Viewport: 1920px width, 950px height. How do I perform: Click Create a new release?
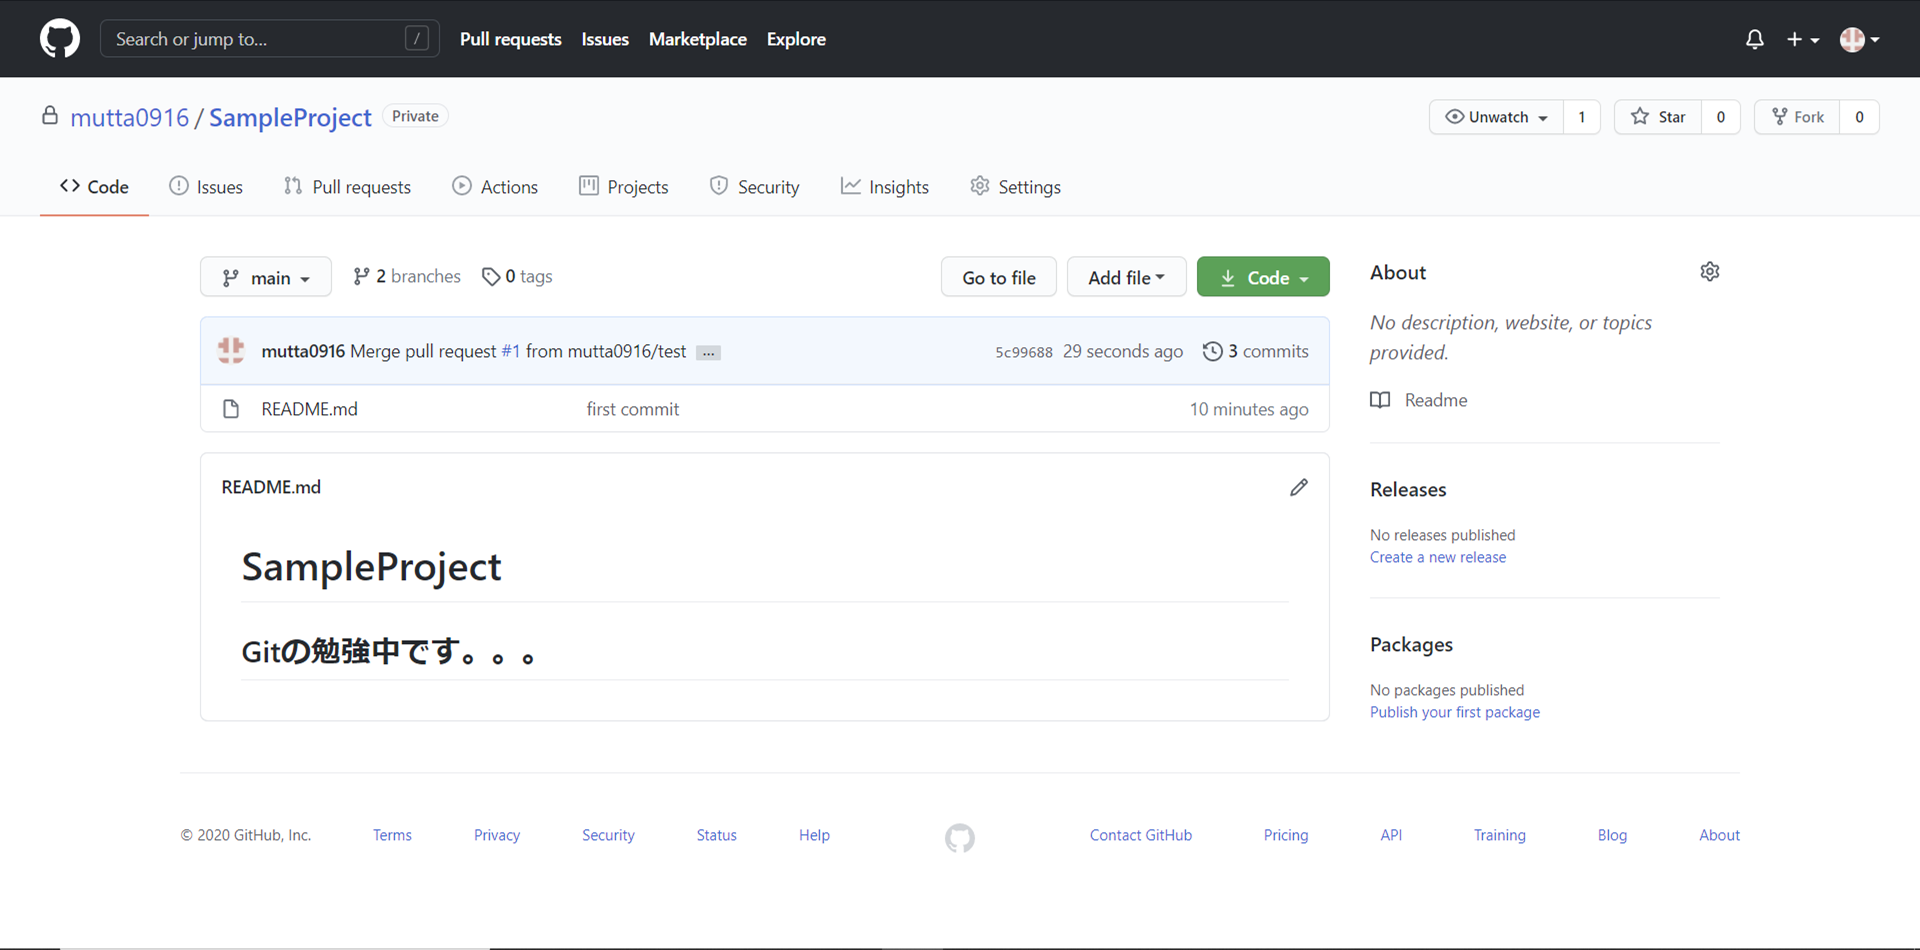[x=1438, y=557]
